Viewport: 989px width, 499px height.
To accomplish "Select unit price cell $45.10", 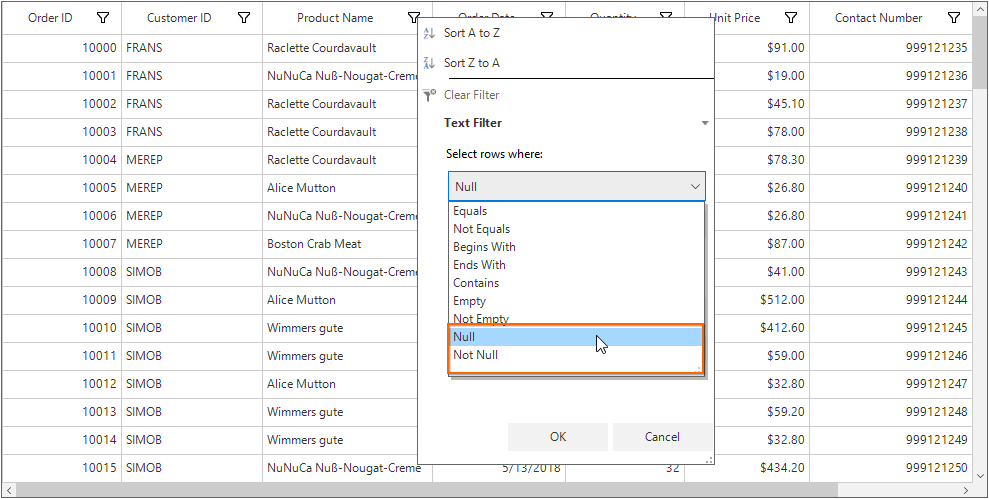I will pyautogui.click(x=762, y=103).
